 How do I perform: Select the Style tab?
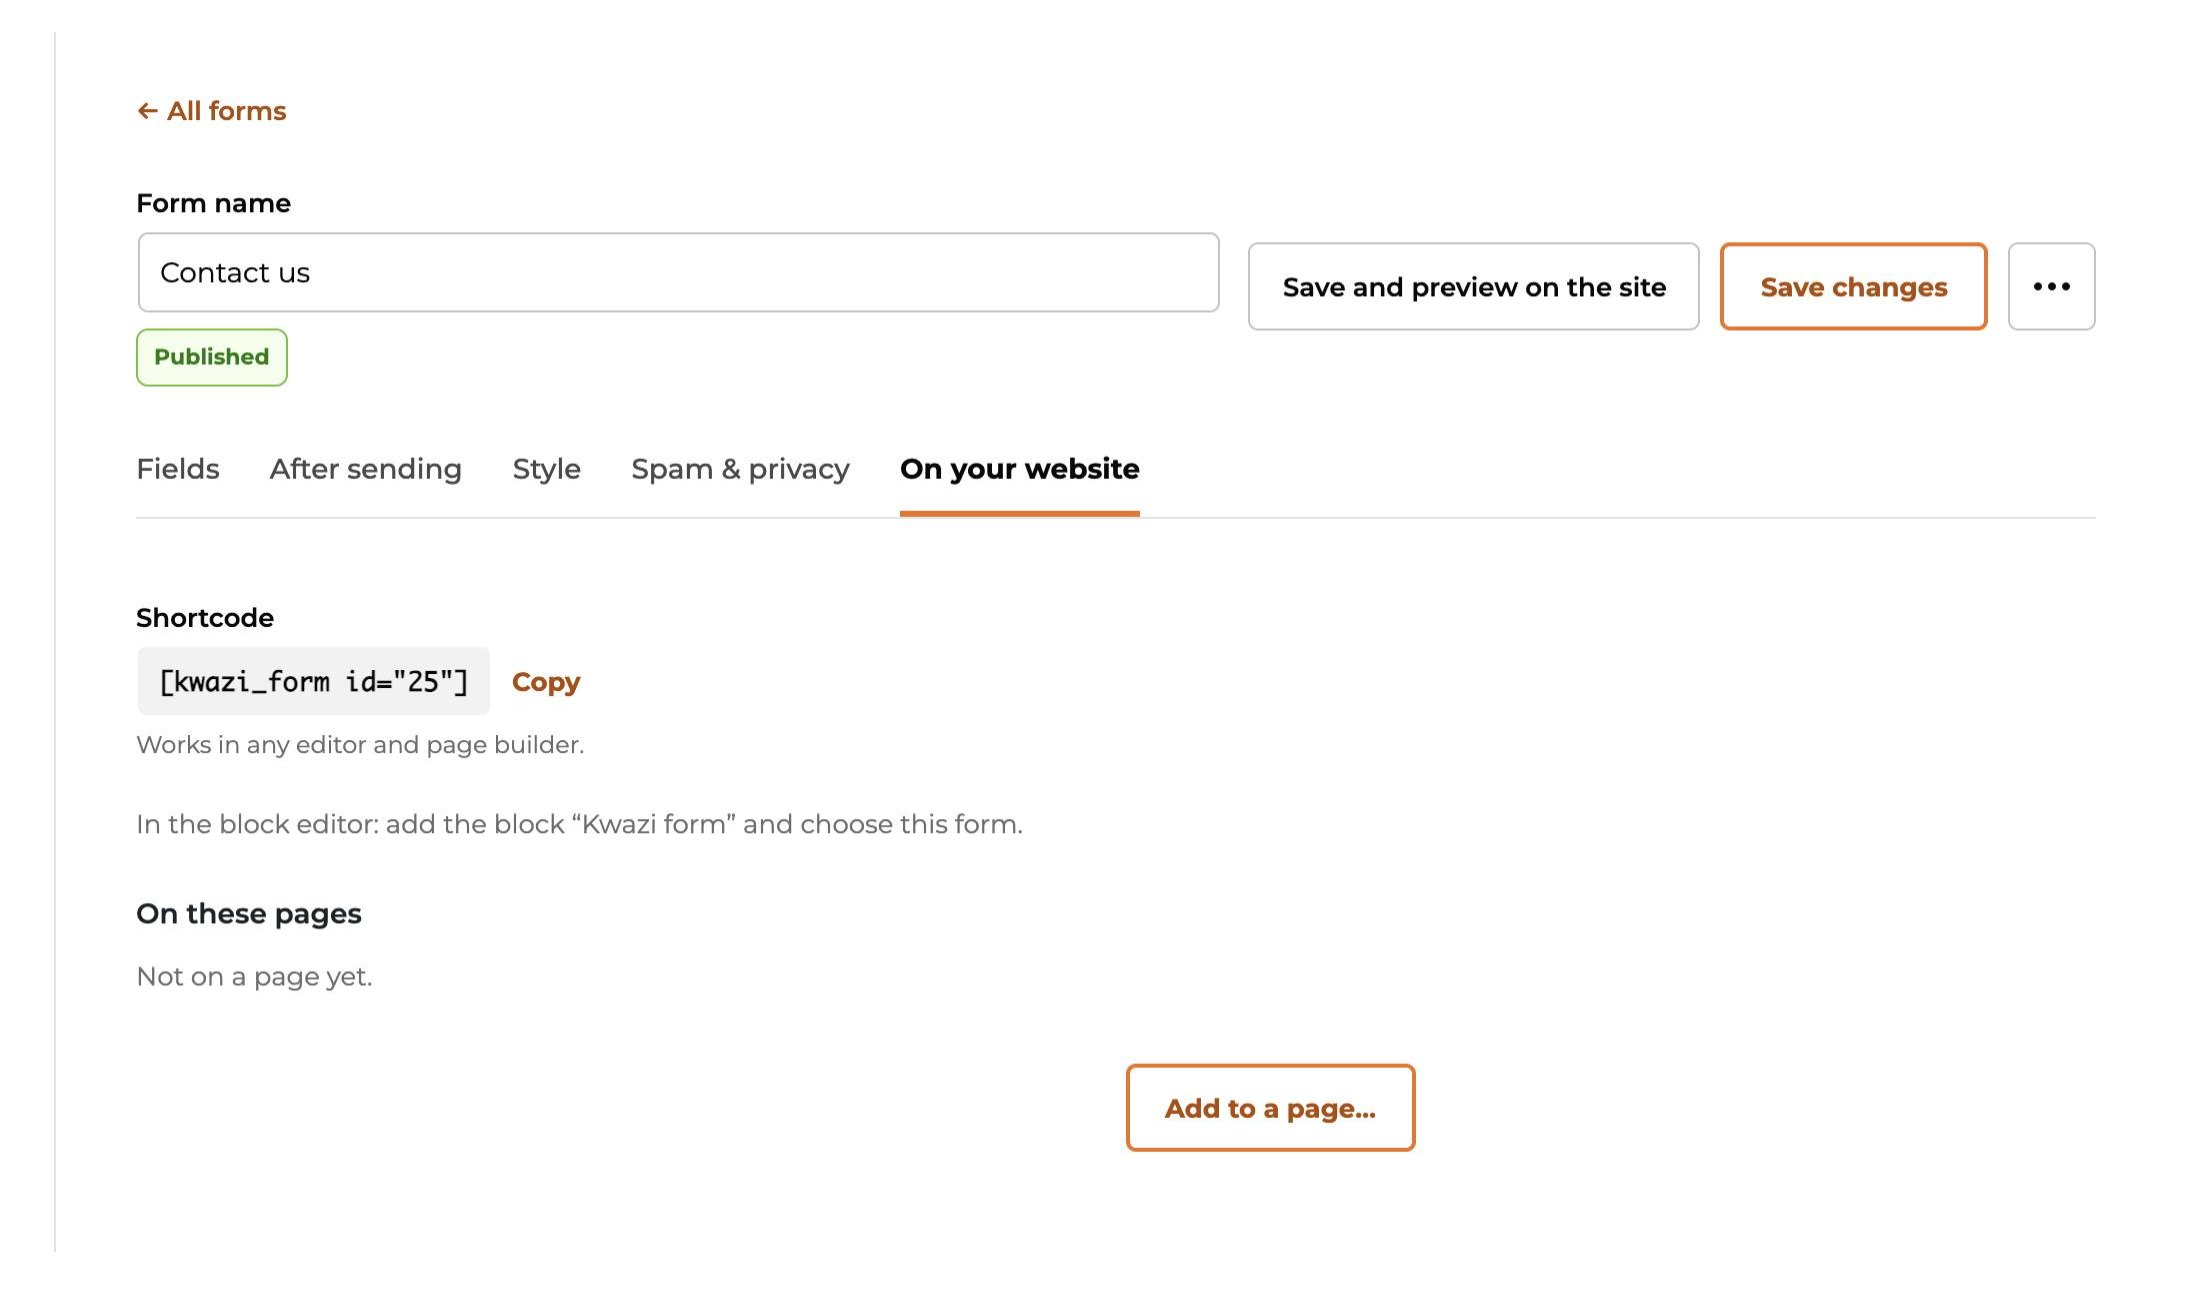(x=546, y=469)
